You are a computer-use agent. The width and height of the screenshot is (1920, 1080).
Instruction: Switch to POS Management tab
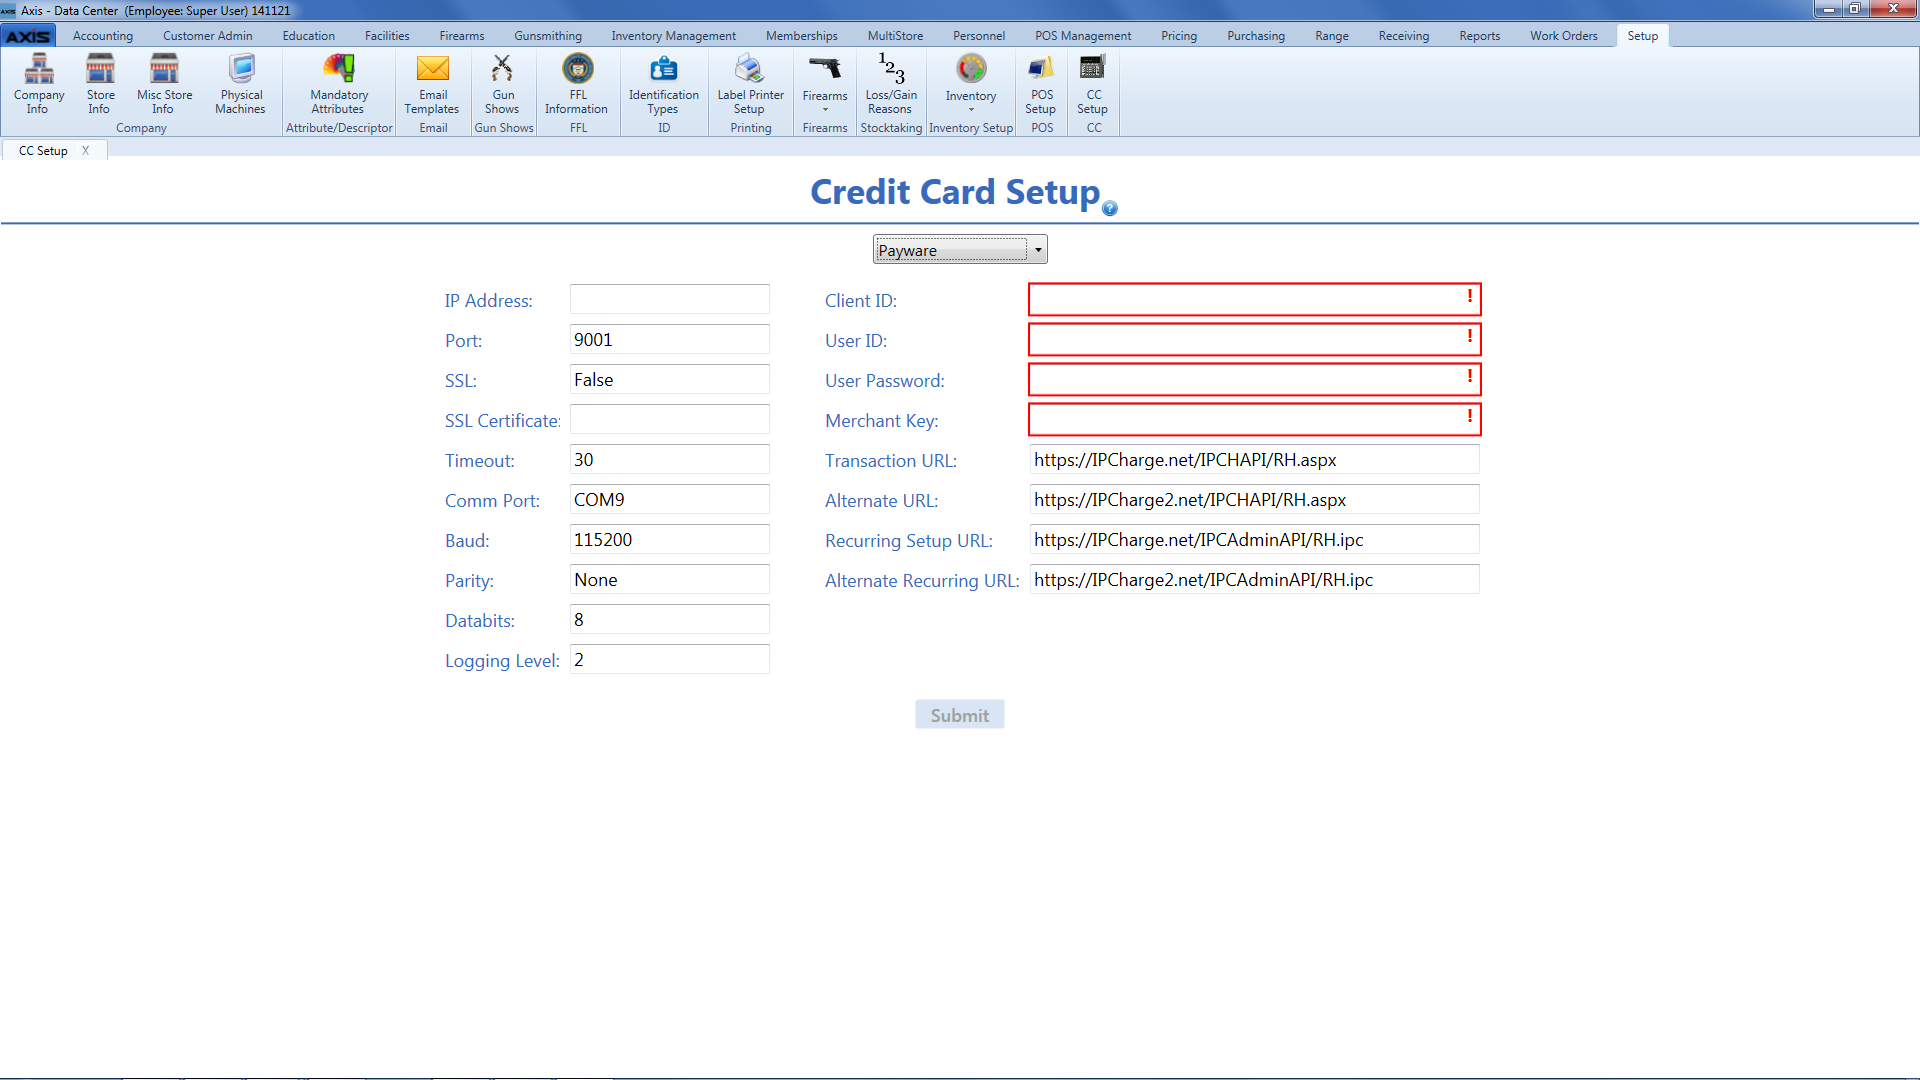coord(1083,36)
